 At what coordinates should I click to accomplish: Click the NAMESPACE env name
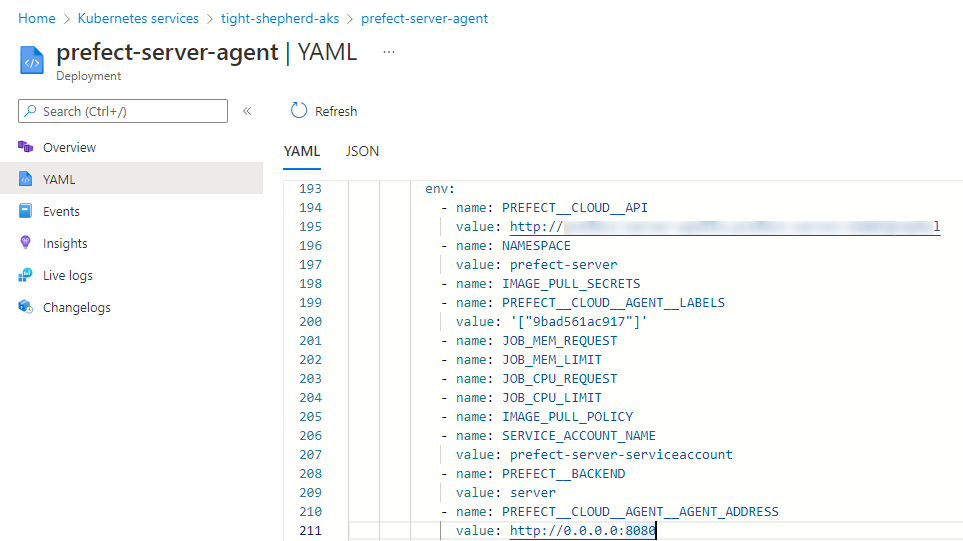click(536, 246)
